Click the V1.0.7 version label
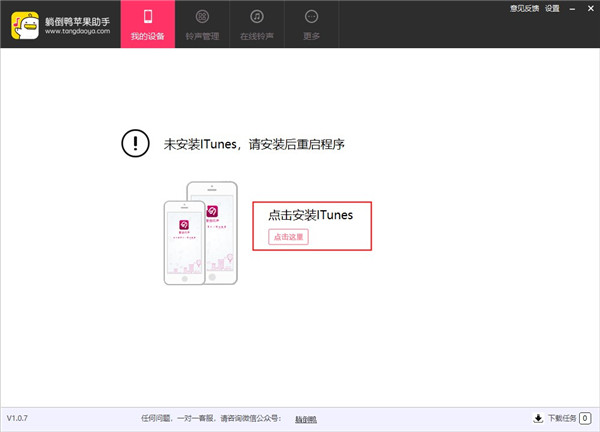 click(x=21, y=417)
